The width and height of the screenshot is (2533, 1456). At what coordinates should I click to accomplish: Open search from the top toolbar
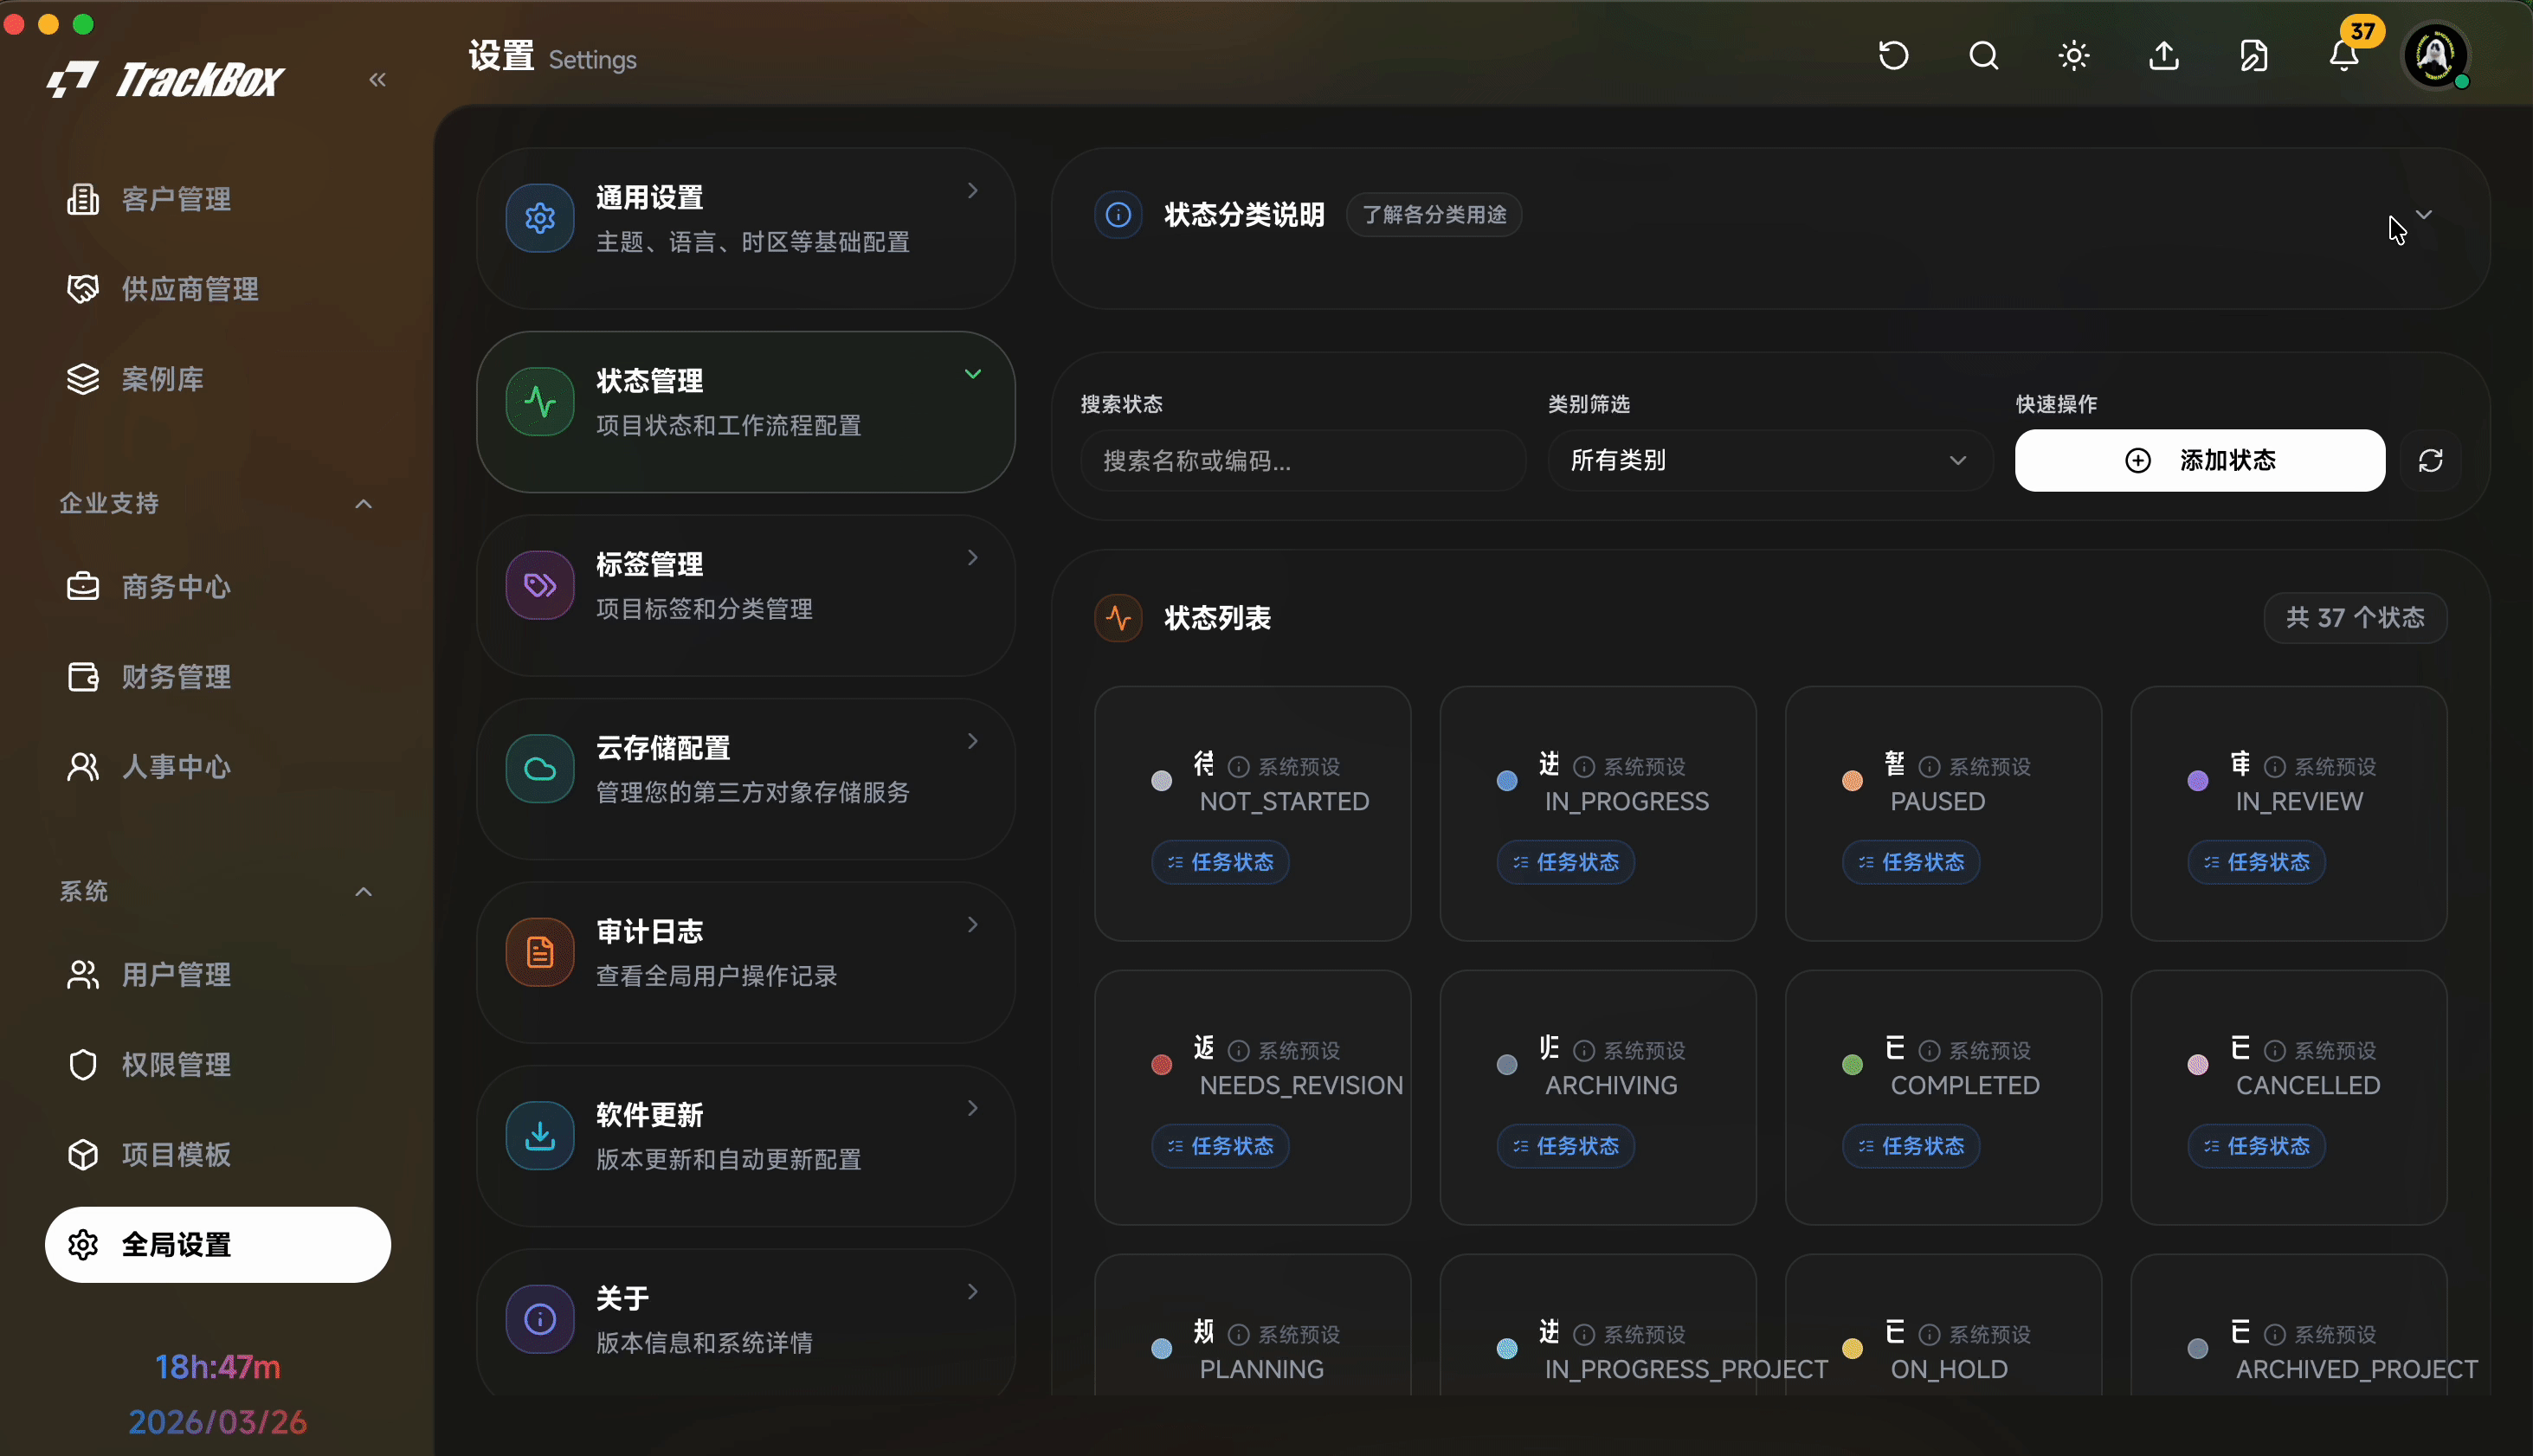coord(1984,56)
